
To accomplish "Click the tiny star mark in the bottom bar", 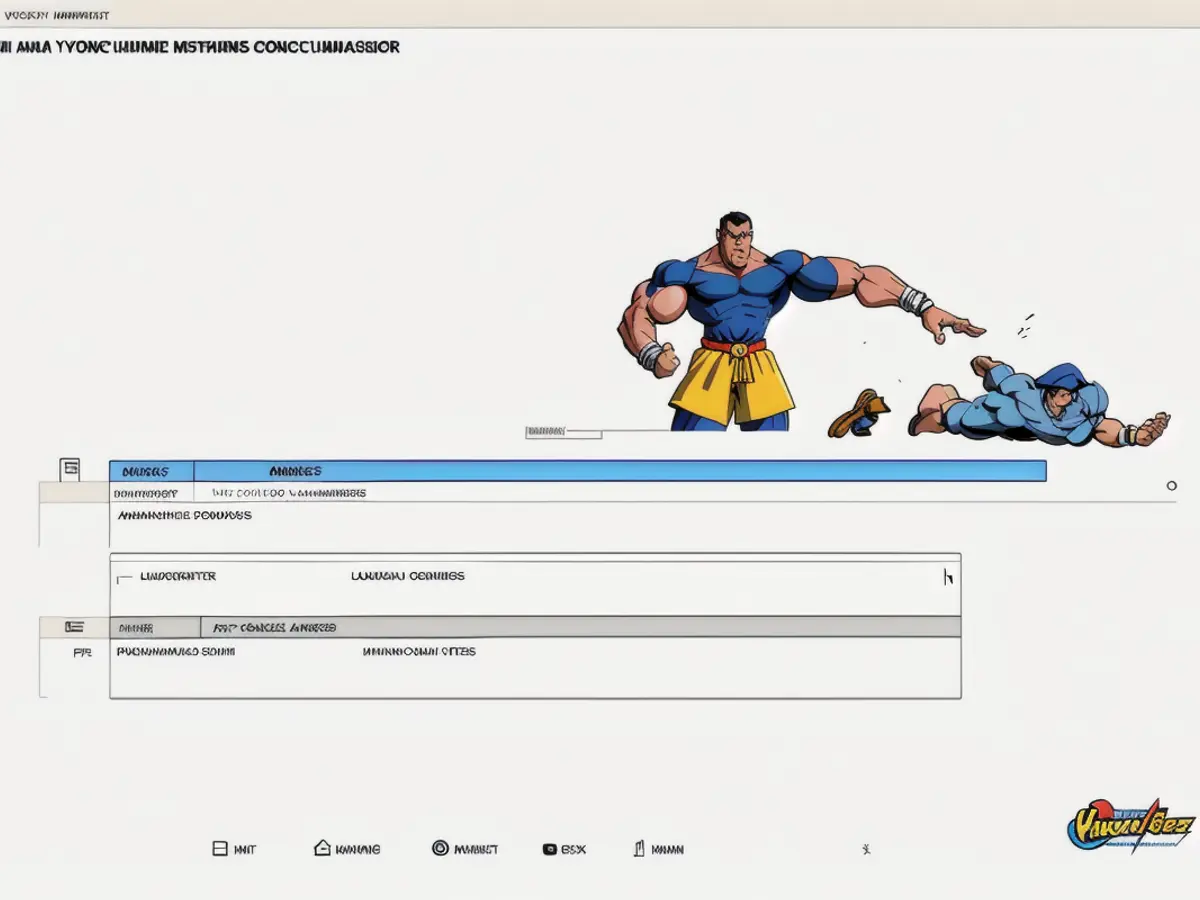I will [866, 849].
